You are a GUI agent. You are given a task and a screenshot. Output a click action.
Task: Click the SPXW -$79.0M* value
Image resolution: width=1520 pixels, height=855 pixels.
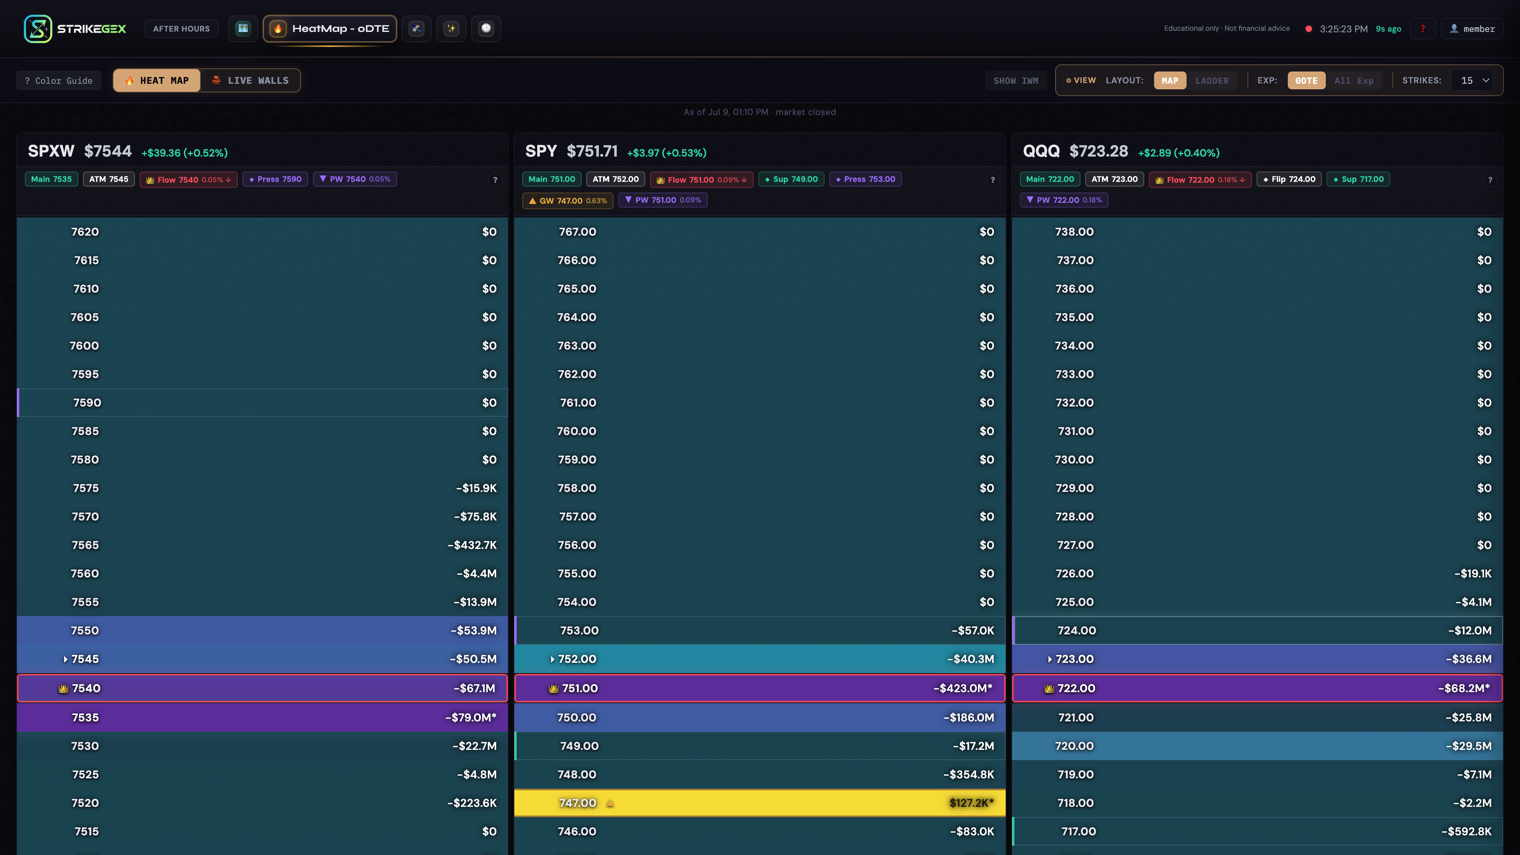point(471,718)
